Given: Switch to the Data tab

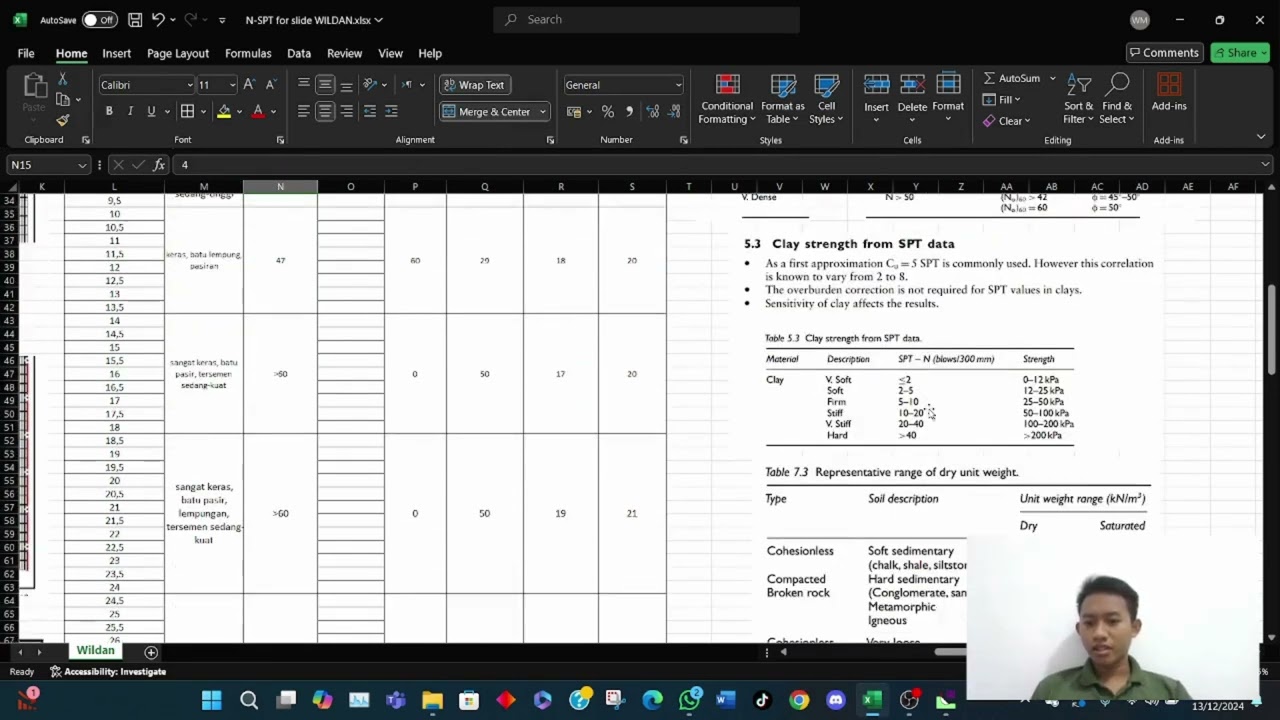Looking at the screenshot, I should point(299,53).
